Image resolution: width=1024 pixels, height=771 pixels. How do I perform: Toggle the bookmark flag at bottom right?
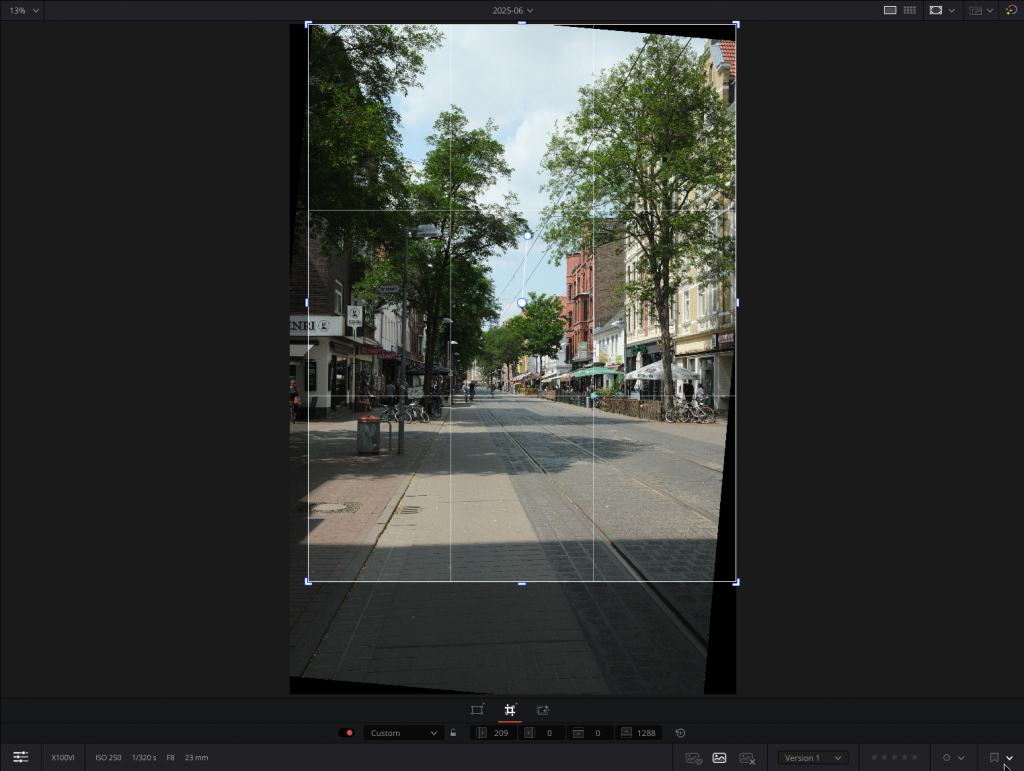(x=993, y=758)
